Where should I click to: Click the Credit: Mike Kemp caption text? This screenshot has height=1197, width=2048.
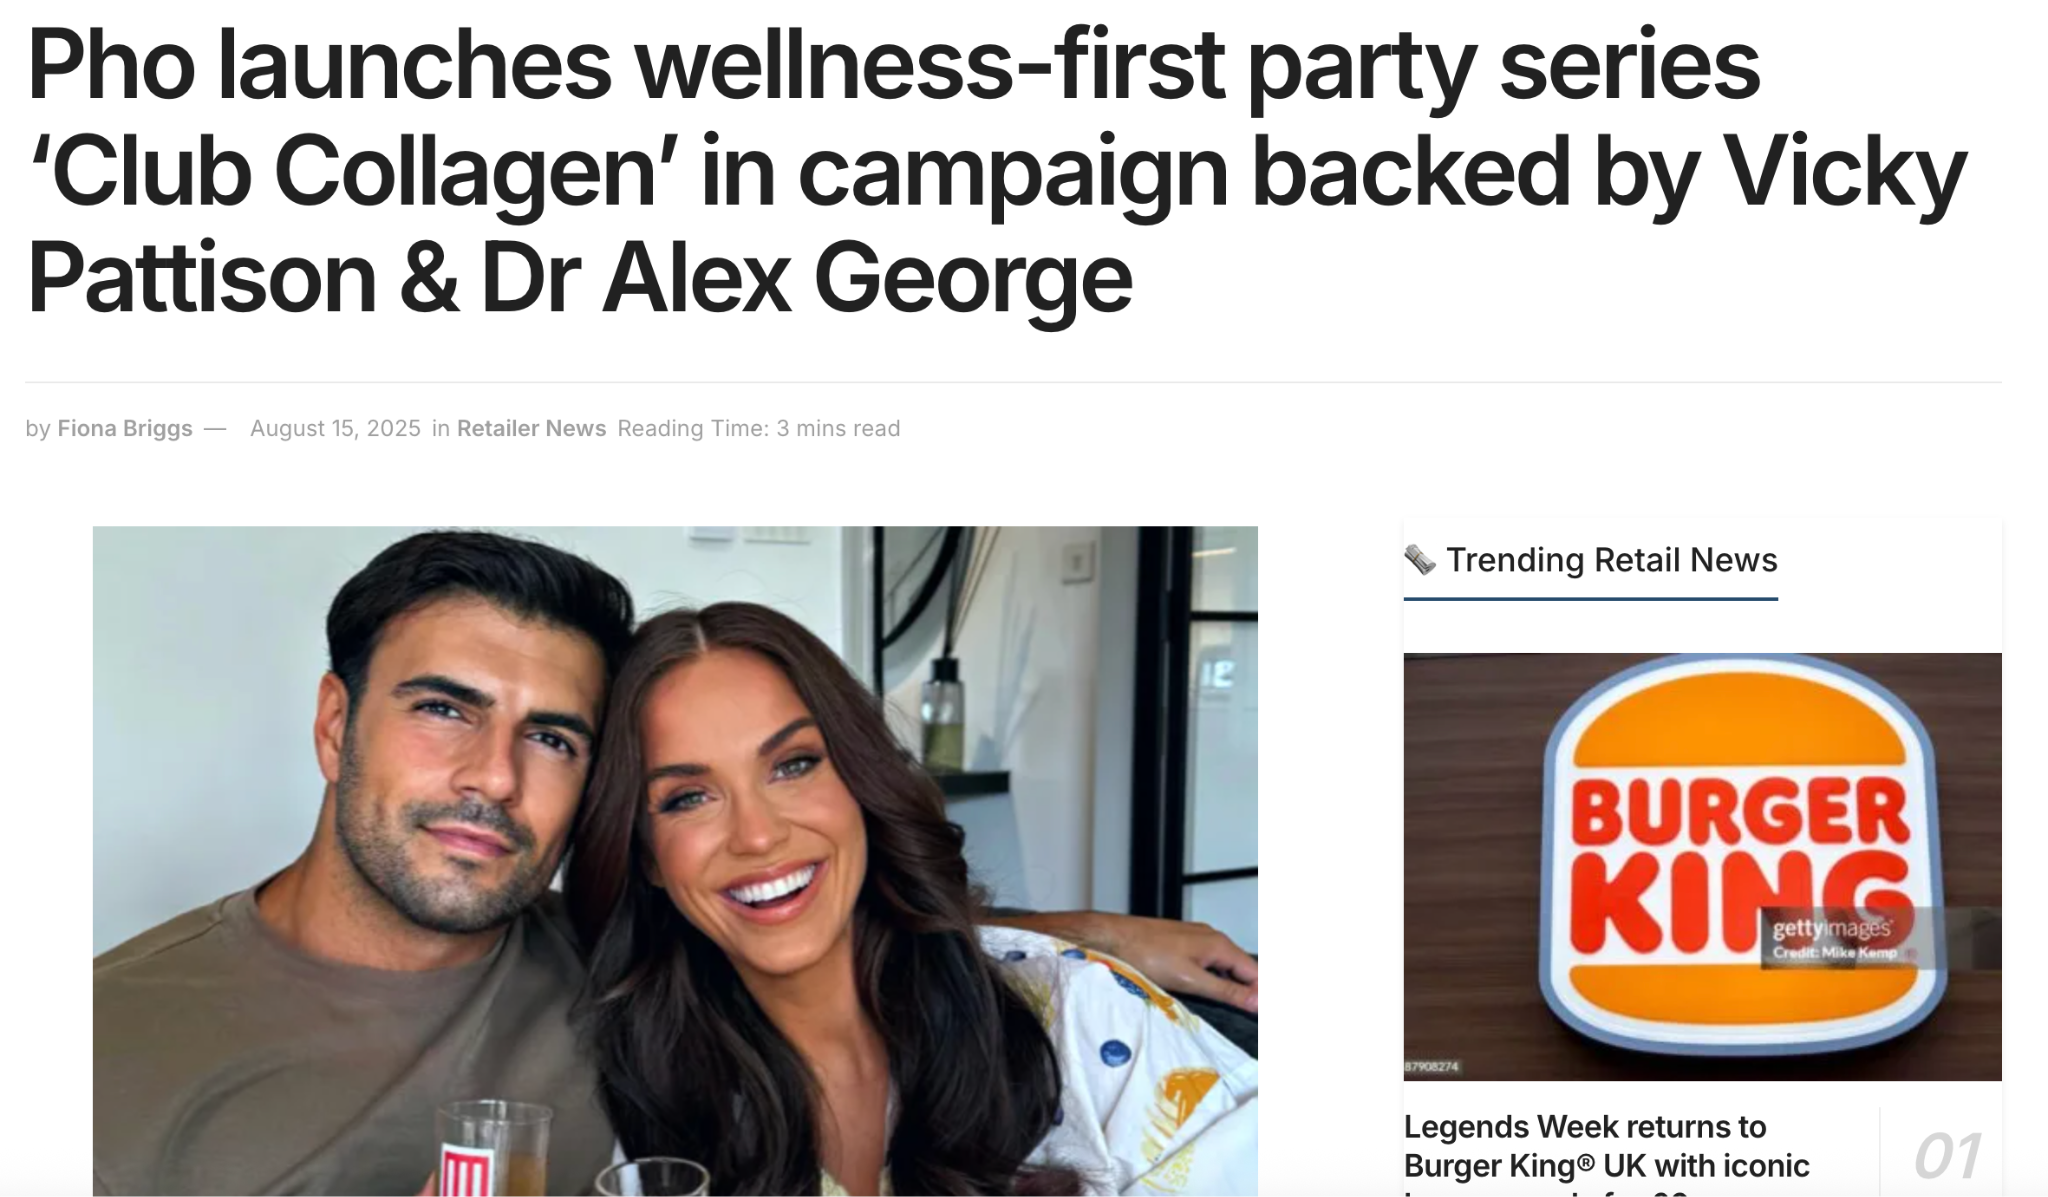click(x=1834, y=952)
